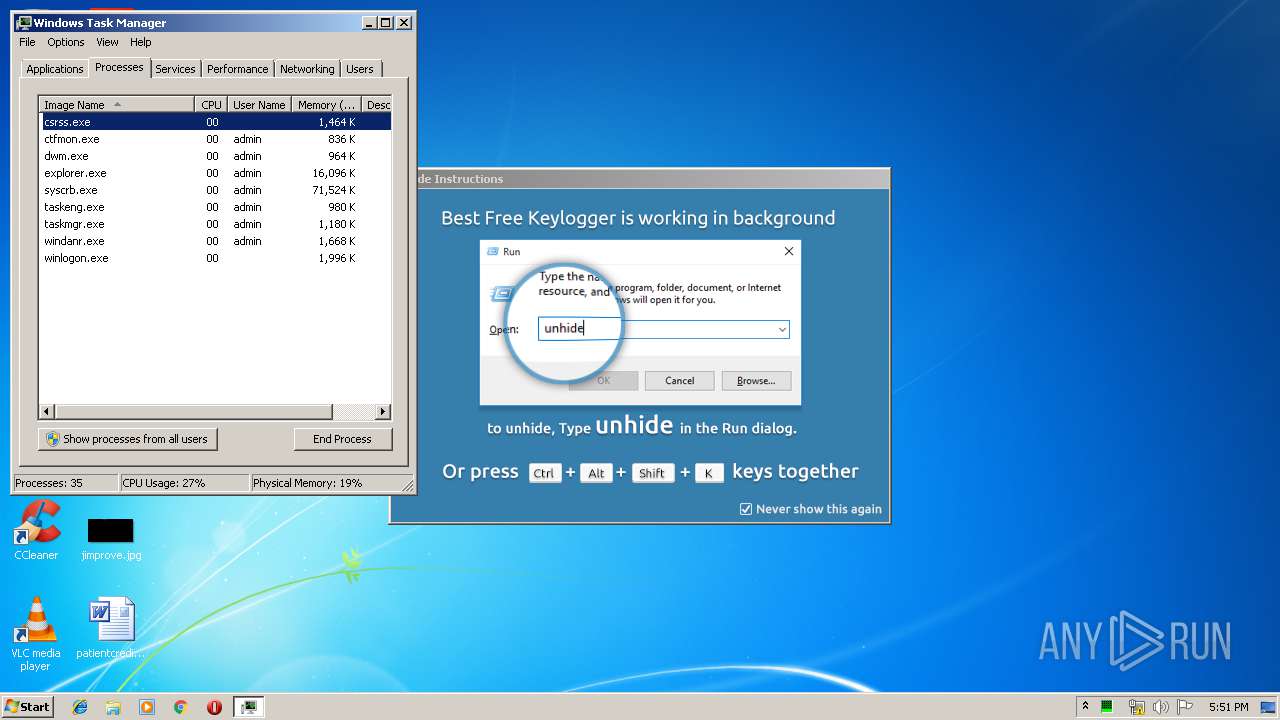The height and width of the screenshot is (720, 1280).
Task: Switch to Users tab
Action: (360, 69)
